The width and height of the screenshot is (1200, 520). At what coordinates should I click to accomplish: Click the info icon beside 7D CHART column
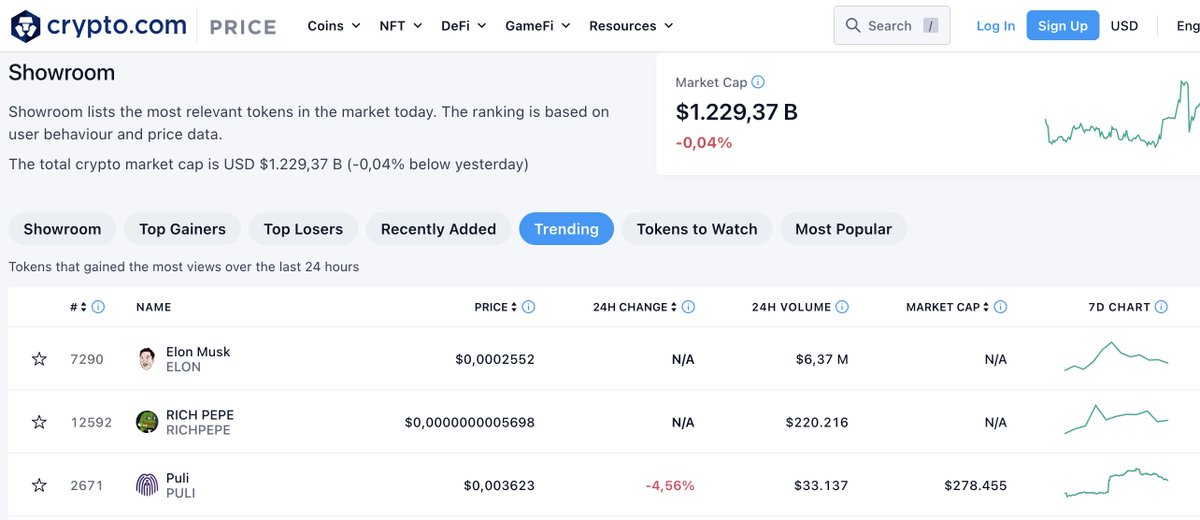click(x=1161, y=307)
